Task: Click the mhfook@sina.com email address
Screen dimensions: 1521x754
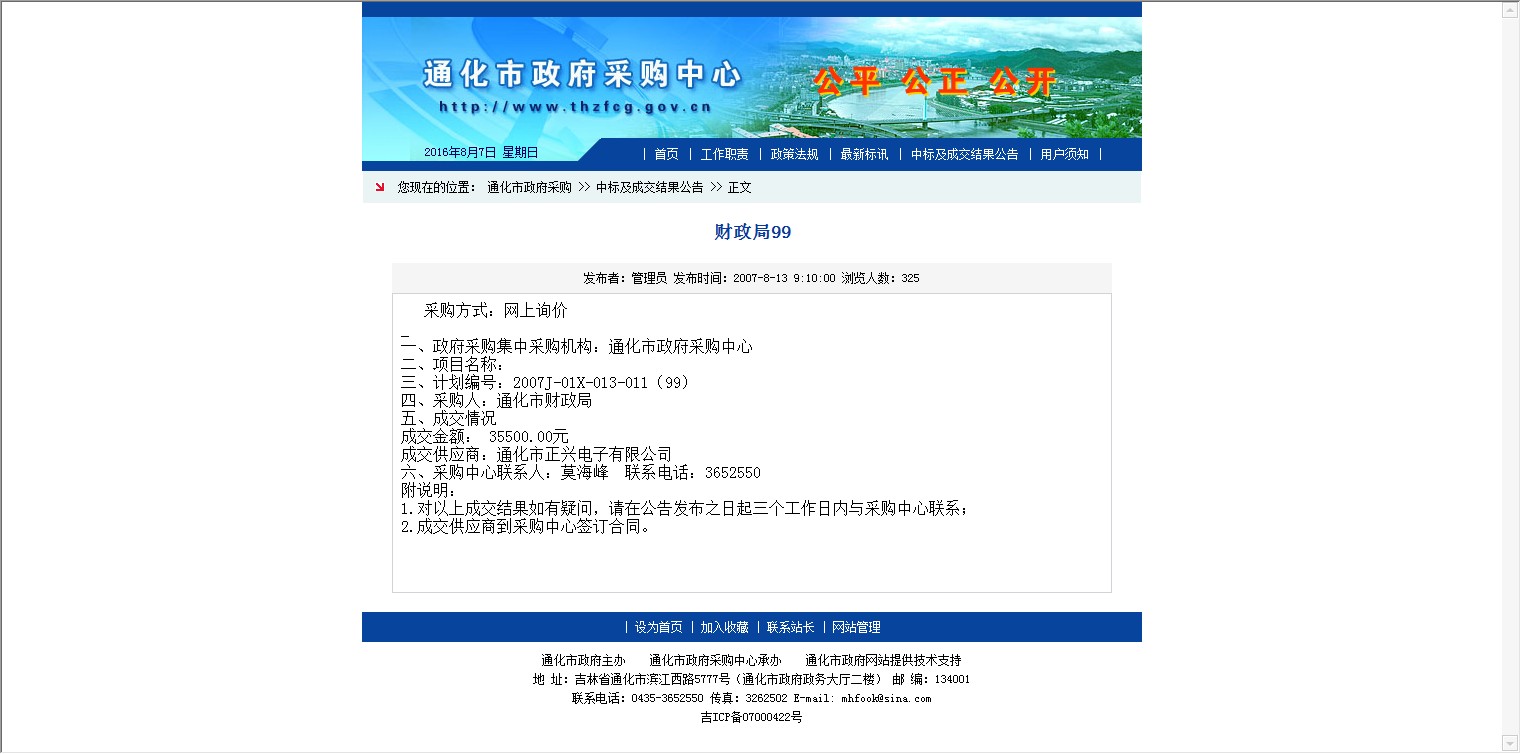Action: [885, 698]
